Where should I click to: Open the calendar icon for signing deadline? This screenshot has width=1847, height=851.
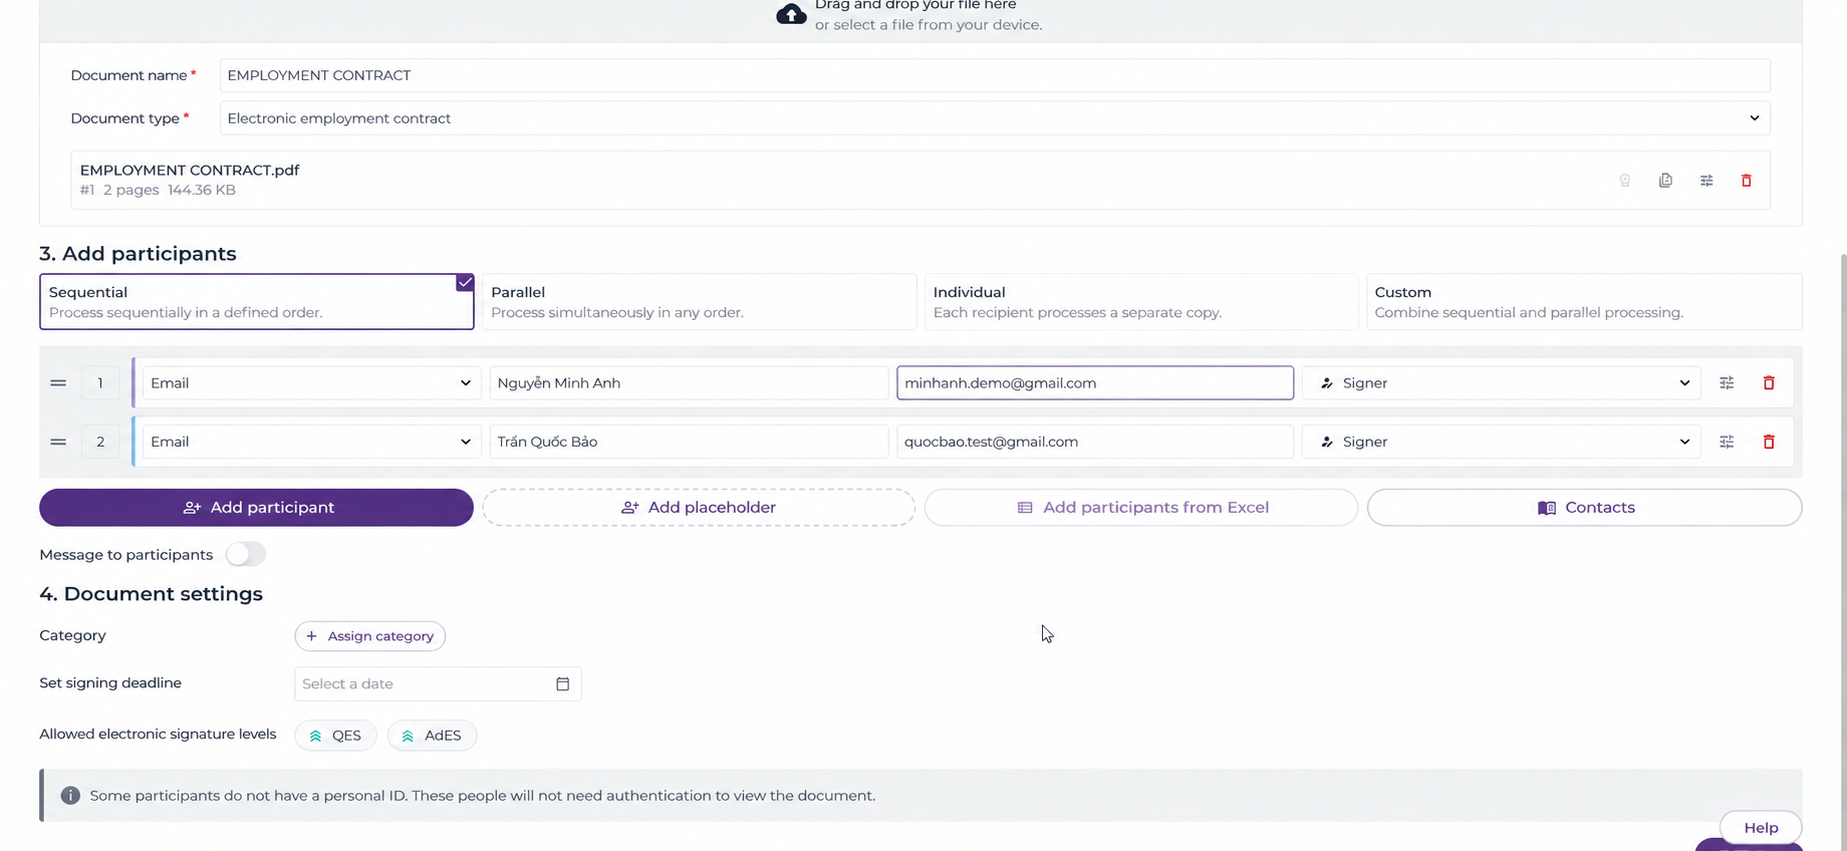(x=562, y=684)
